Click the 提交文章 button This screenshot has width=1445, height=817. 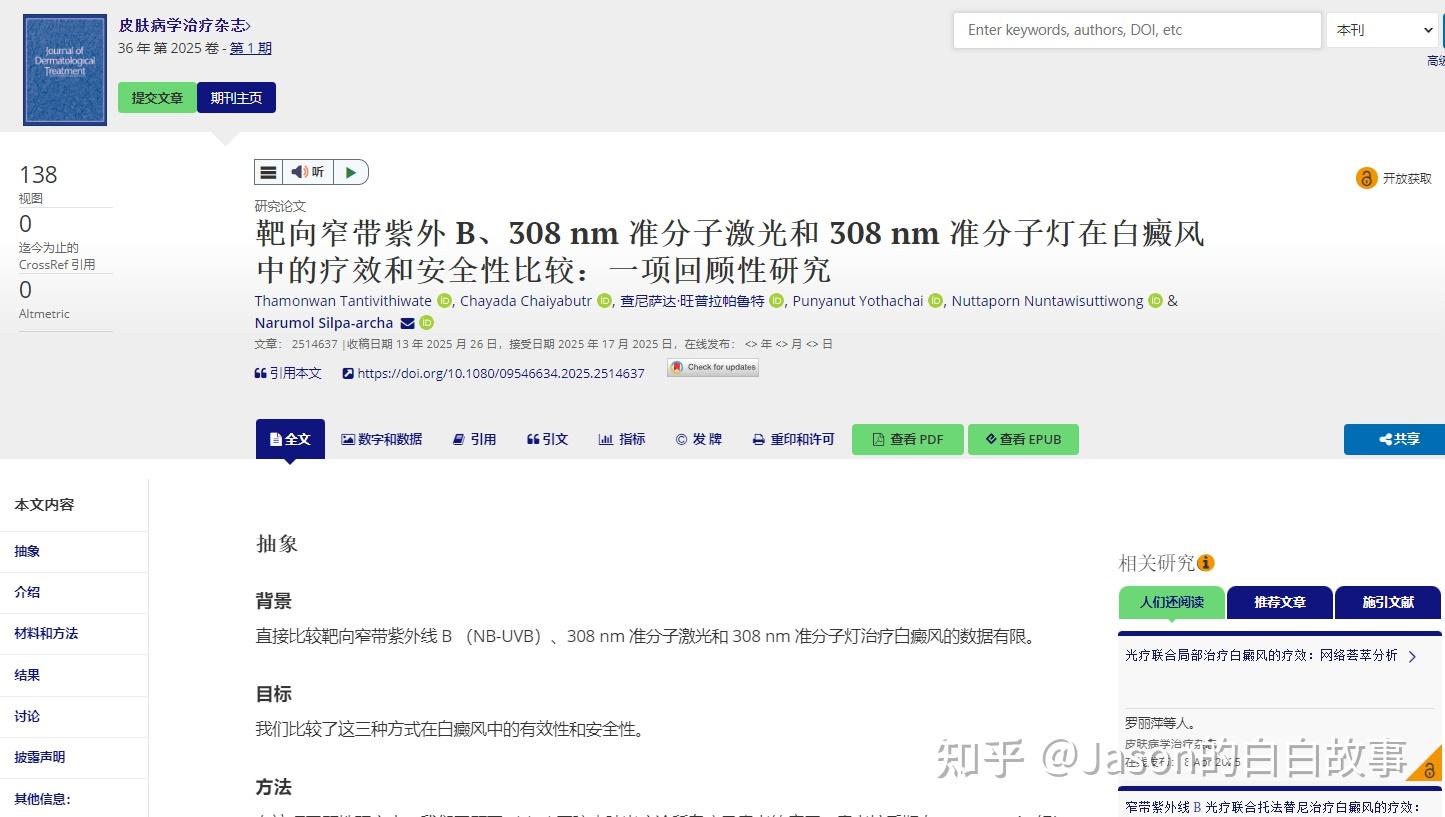[x=156, y=97]
